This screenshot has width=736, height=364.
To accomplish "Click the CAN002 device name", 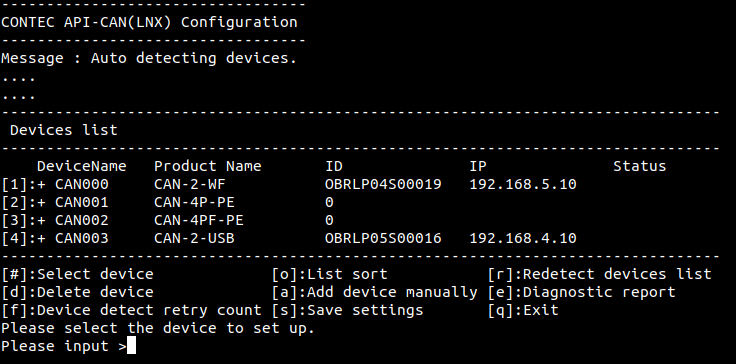I will [82, 220].
